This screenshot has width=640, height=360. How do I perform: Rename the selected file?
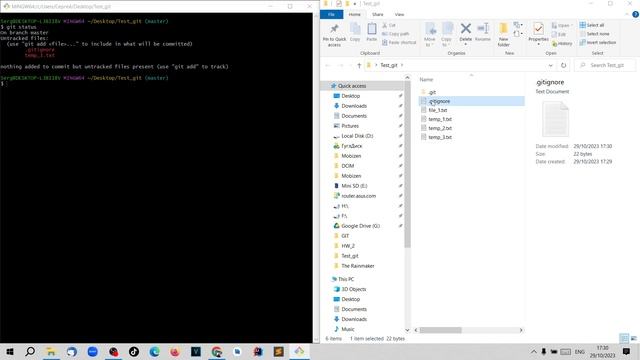click(483, 32)
